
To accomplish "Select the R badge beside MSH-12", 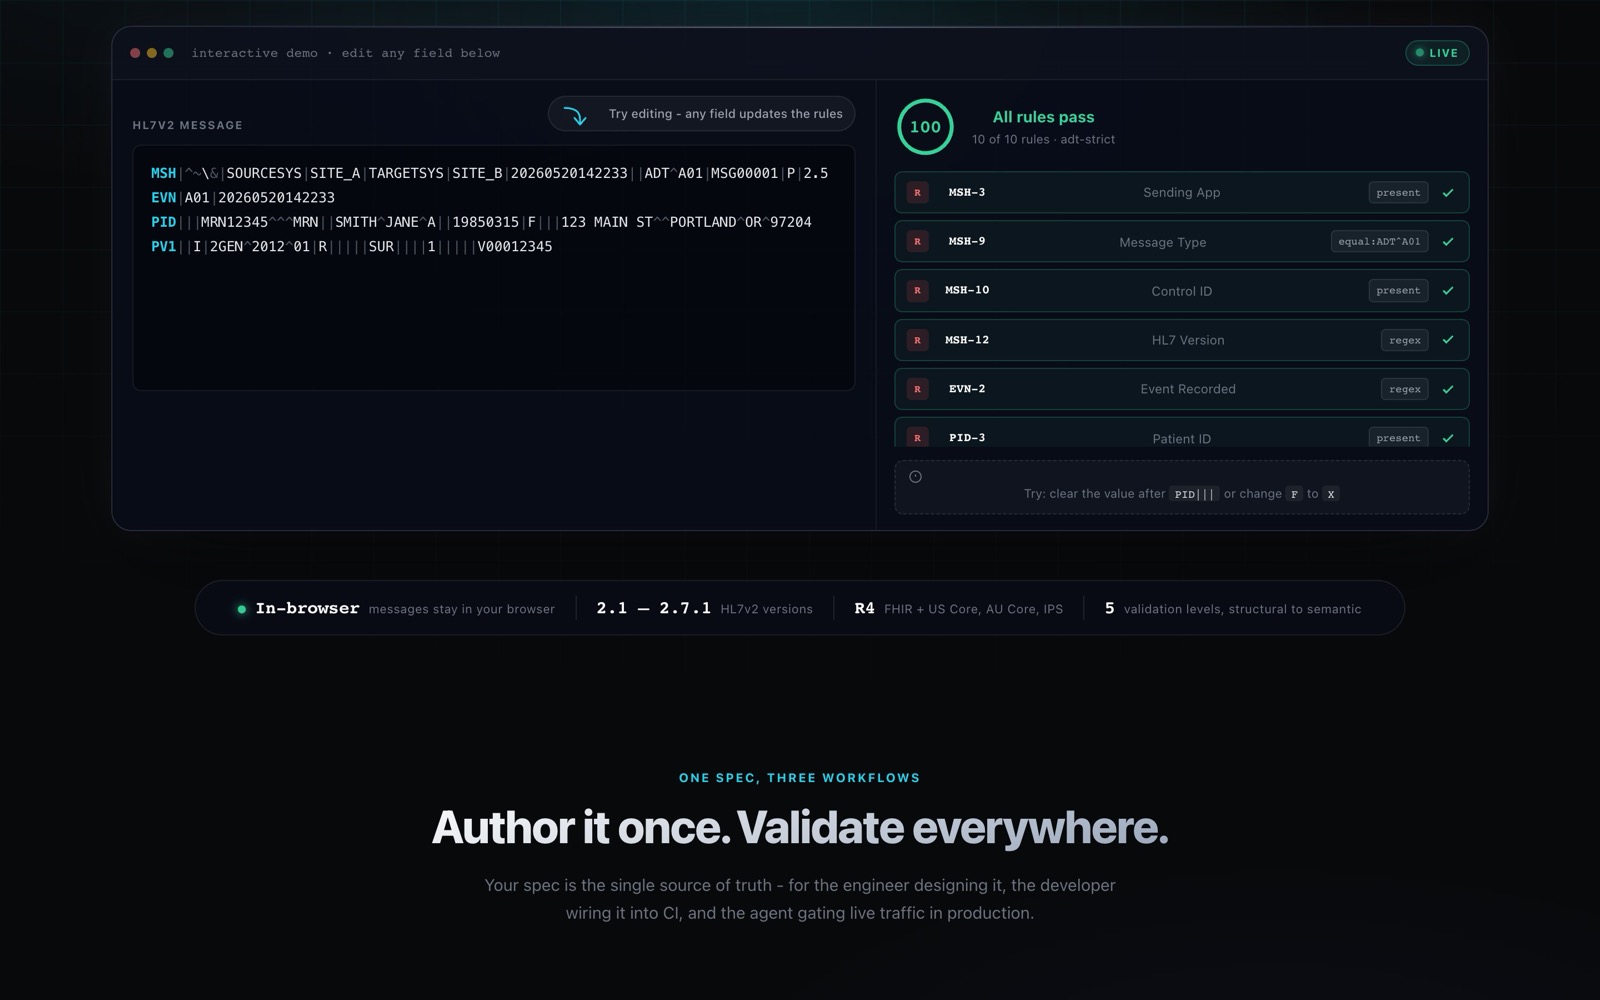I will 917,340.
